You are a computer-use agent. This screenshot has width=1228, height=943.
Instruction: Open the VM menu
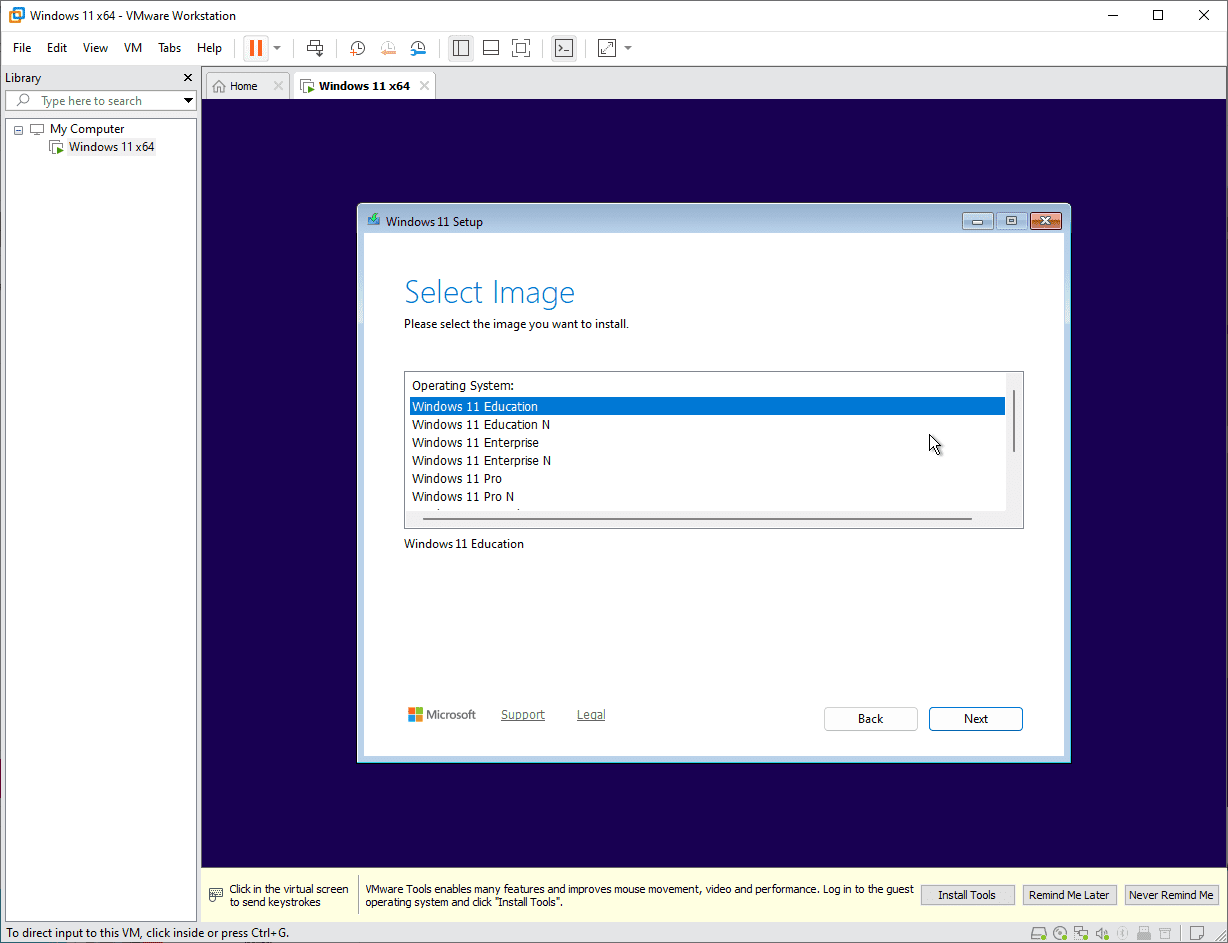click(133, 48)
